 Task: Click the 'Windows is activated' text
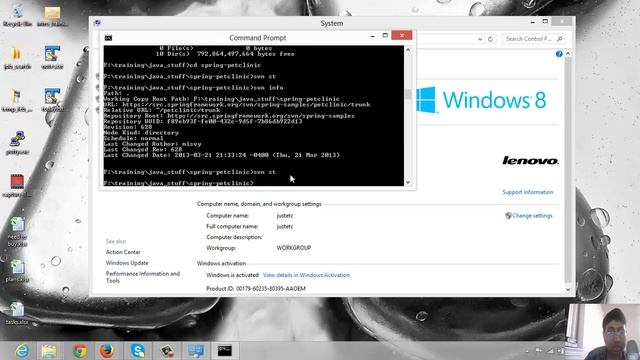tap(232, 275)
